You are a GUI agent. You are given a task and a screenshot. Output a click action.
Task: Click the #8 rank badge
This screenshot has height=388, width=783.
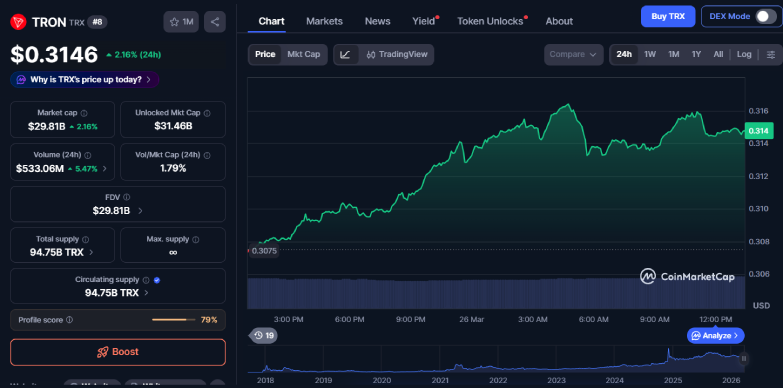97,22
